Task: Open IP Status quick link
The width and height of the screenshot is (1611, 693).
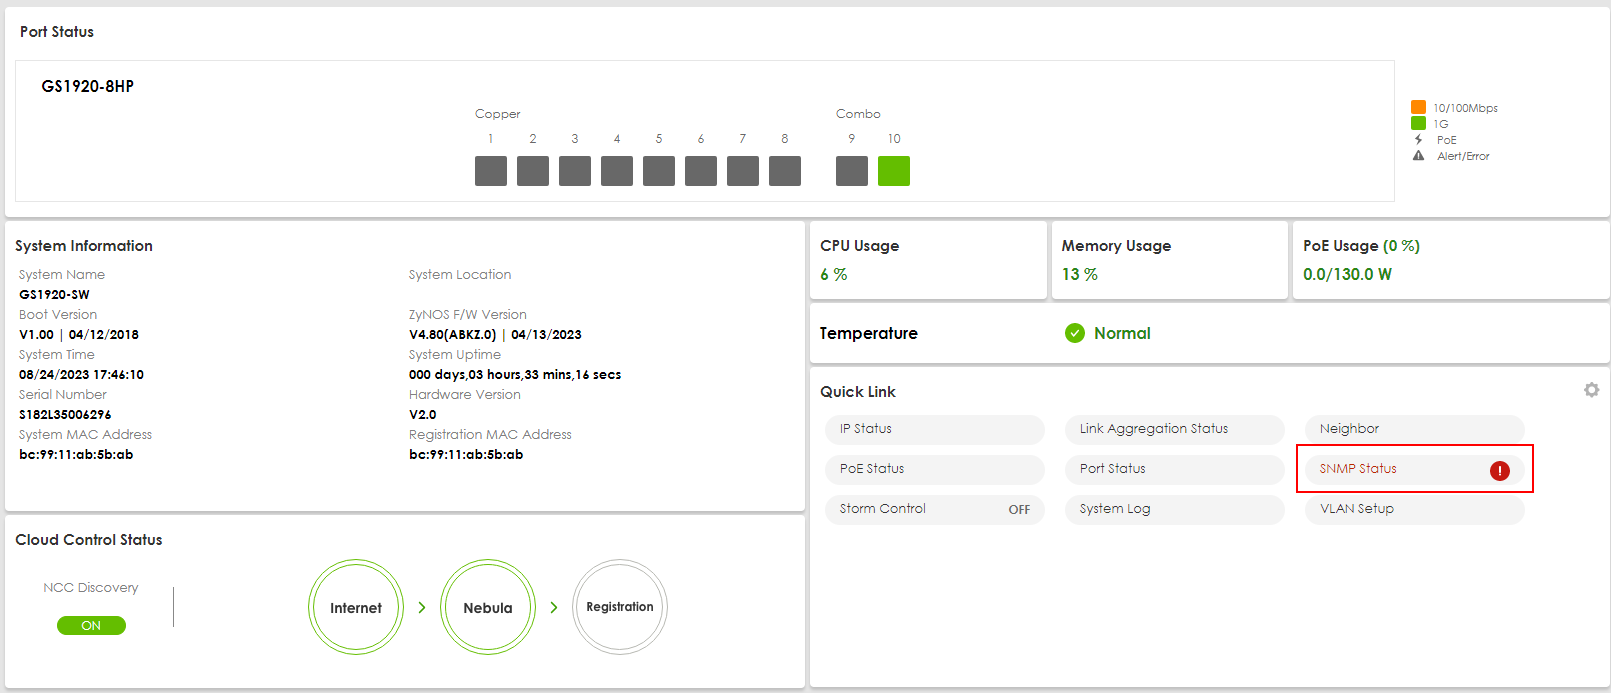Action: 934,429
